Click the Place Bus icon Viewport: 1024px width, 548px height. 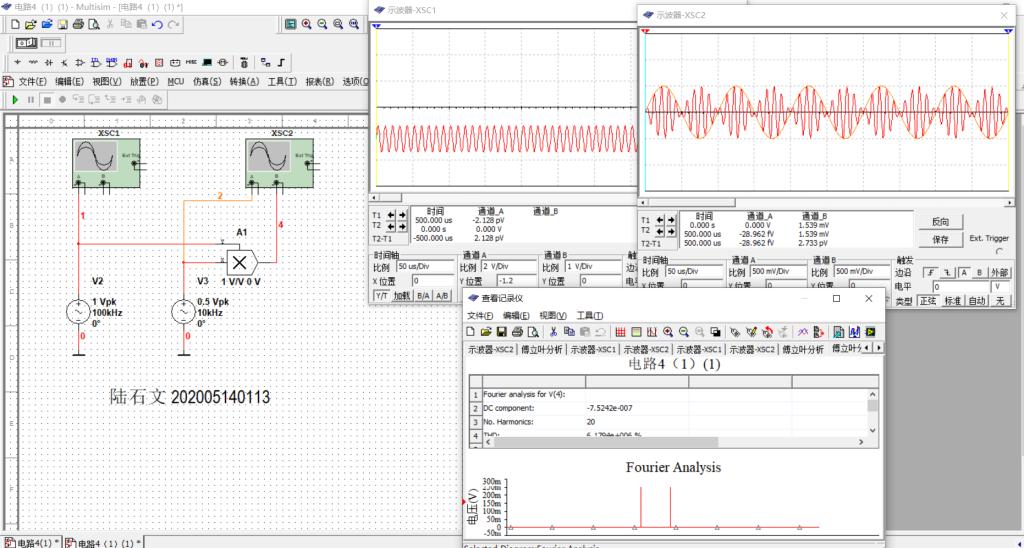281,63
